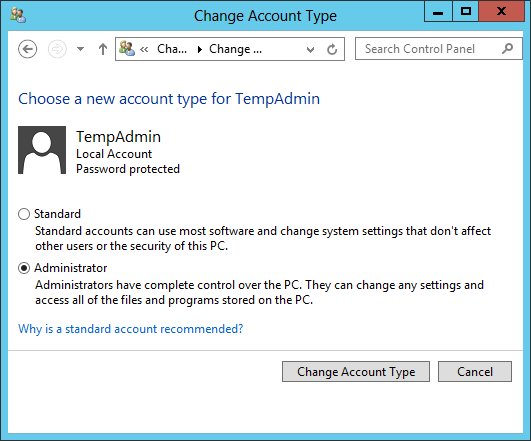Minimize the Change Account Type window
The width and height of the screenshot is (531, 441).
pos(438,12)
